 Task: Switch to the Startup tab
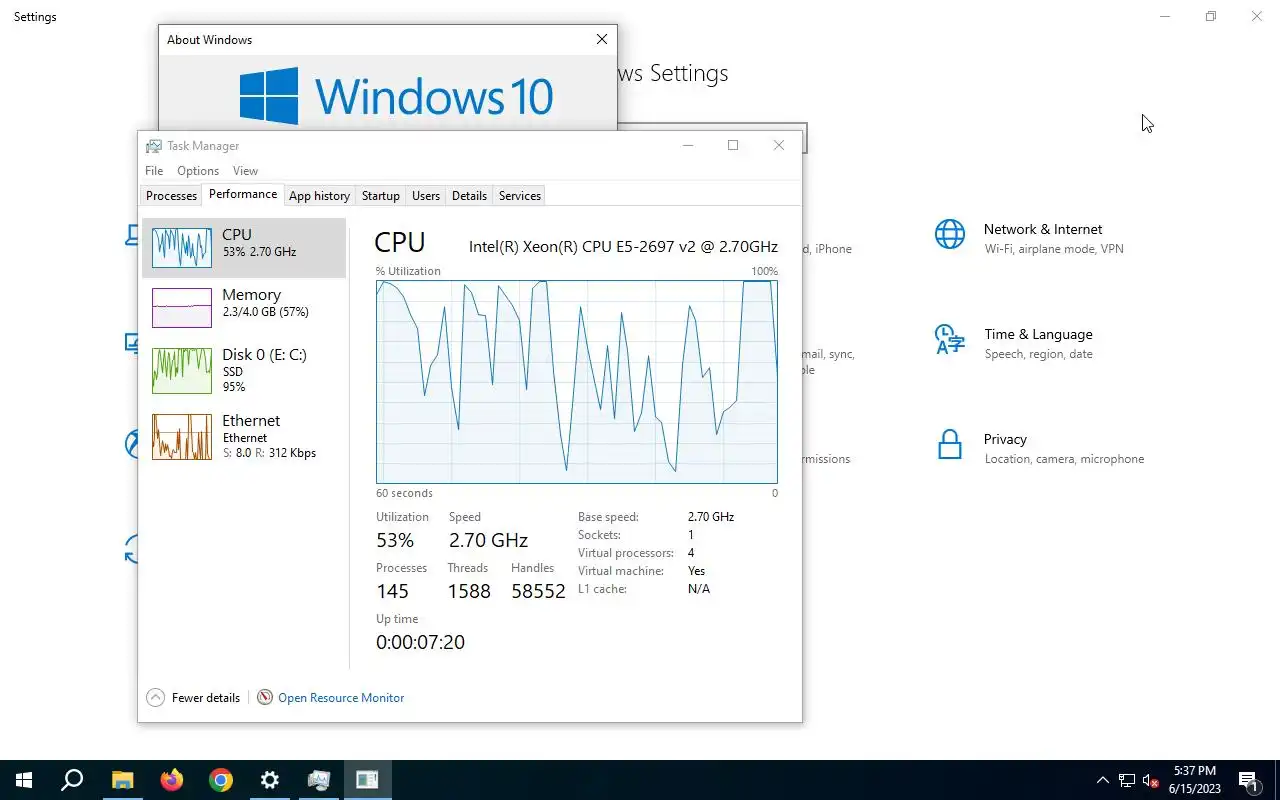pyautogui.click(x=380, y=196)
